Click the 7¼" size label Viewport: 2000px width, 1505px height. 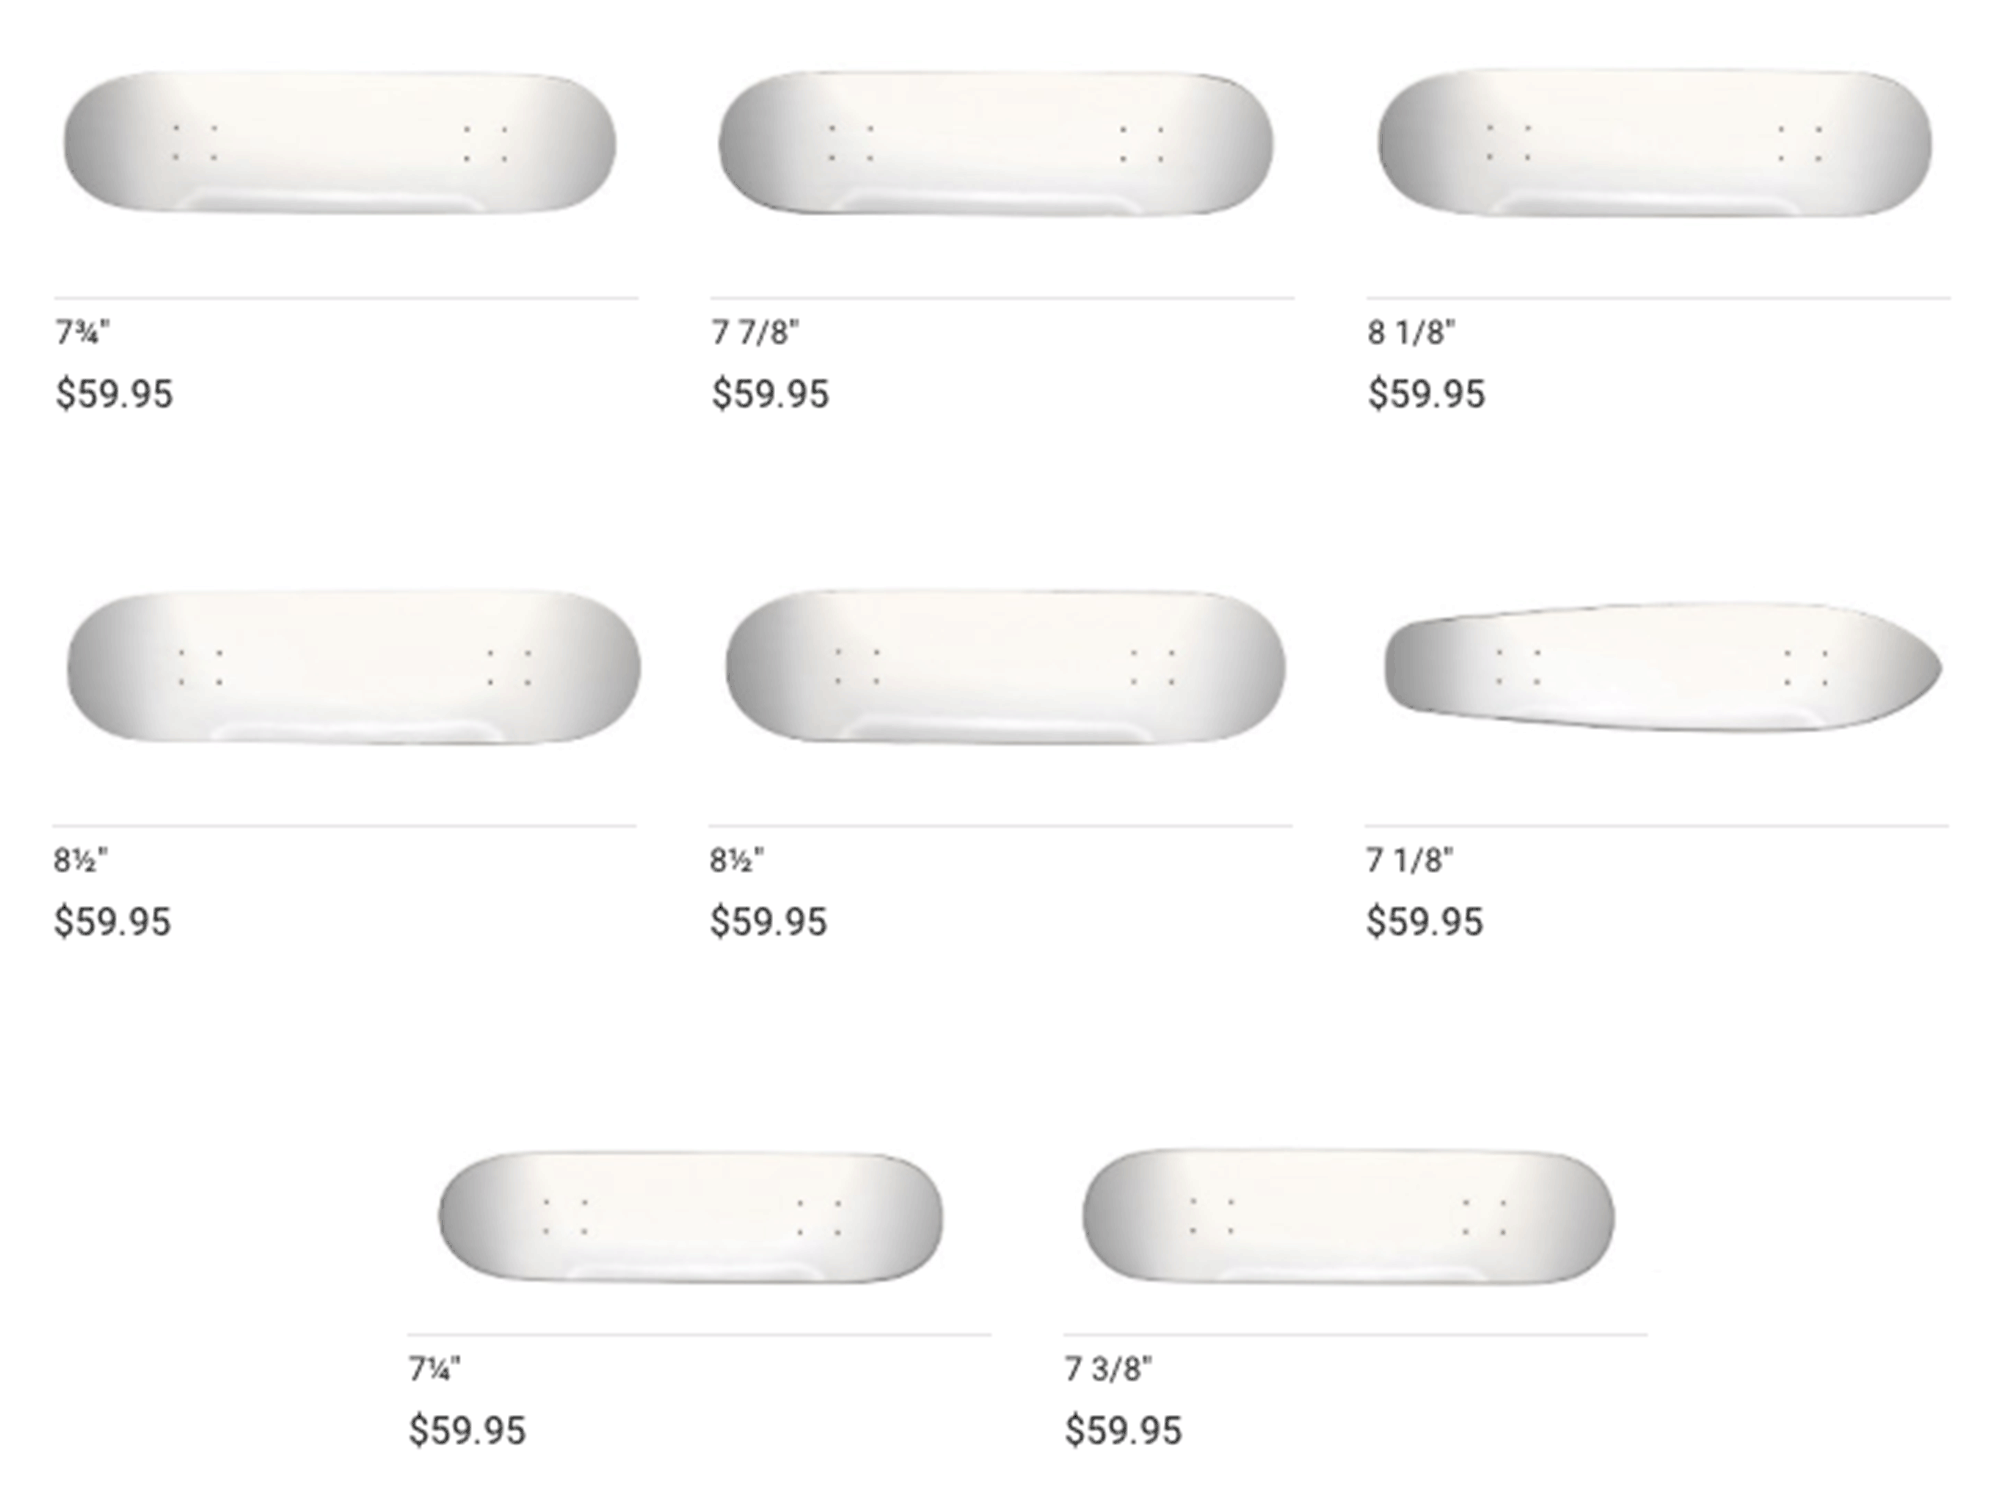click(434, 1368)
